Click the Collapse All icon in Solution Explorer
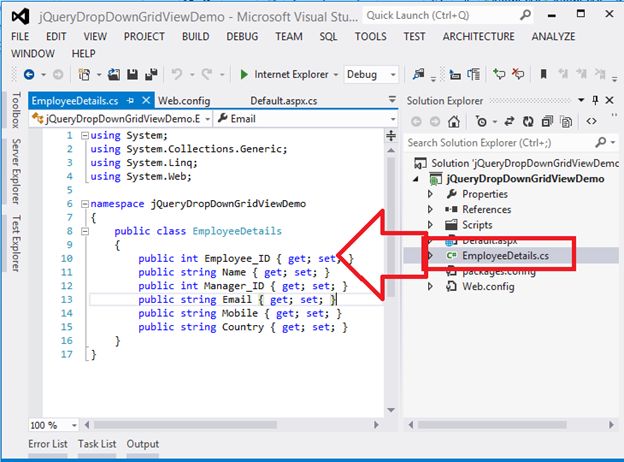 tap(547, 121)
